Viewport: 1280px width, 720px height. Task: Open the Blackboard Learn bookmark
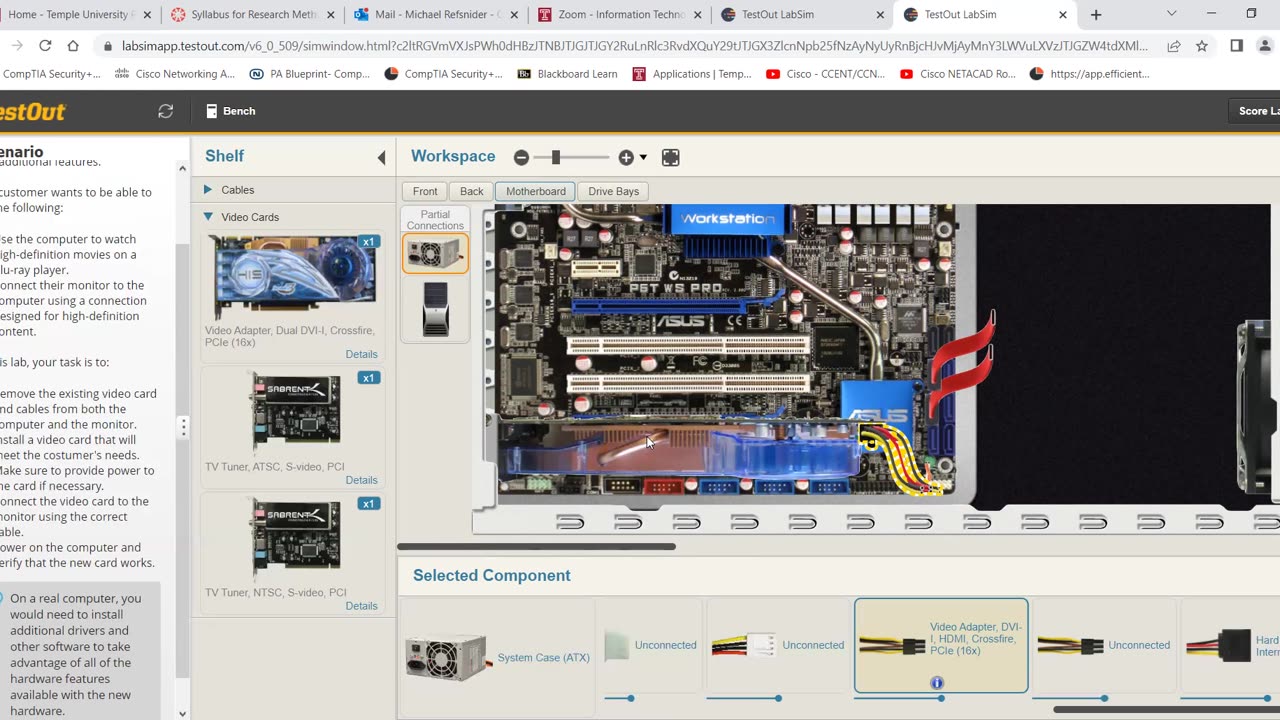click(x=567, y=74)
